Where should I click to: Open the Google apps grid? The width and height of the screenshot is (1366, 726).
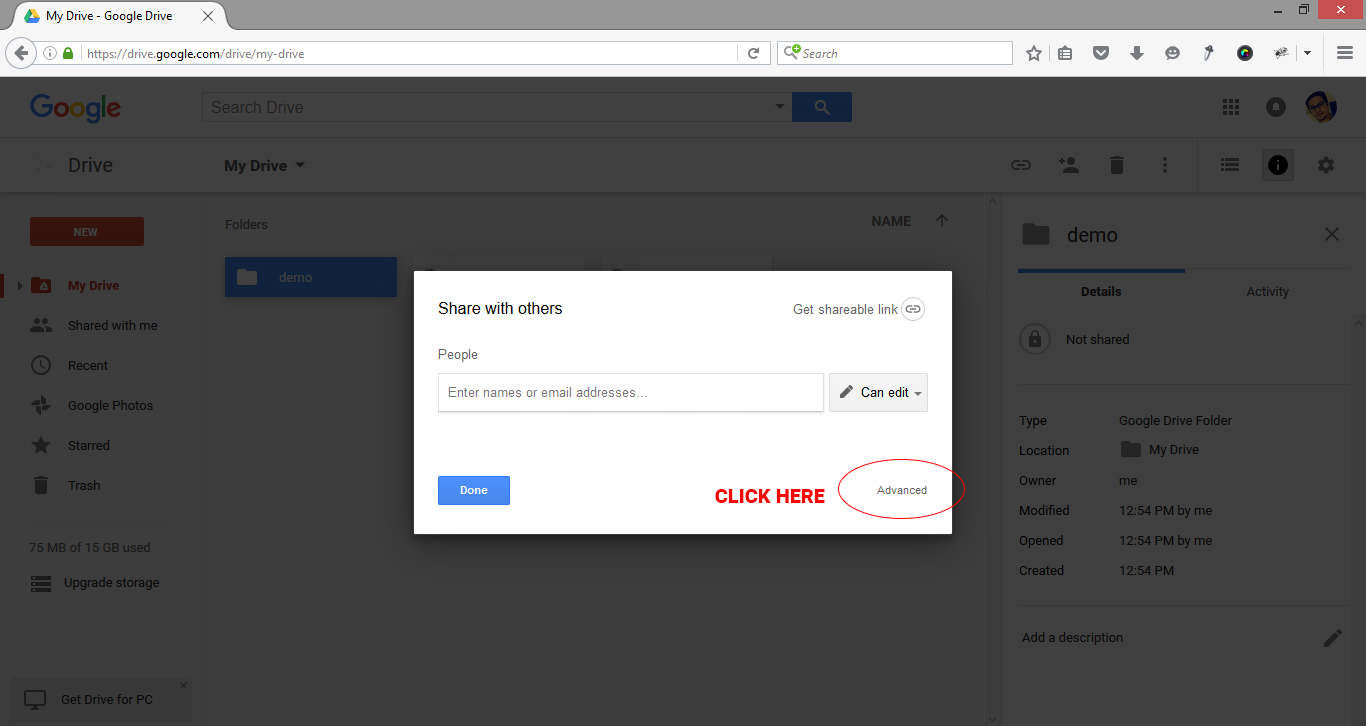(x=1230, y=106)
